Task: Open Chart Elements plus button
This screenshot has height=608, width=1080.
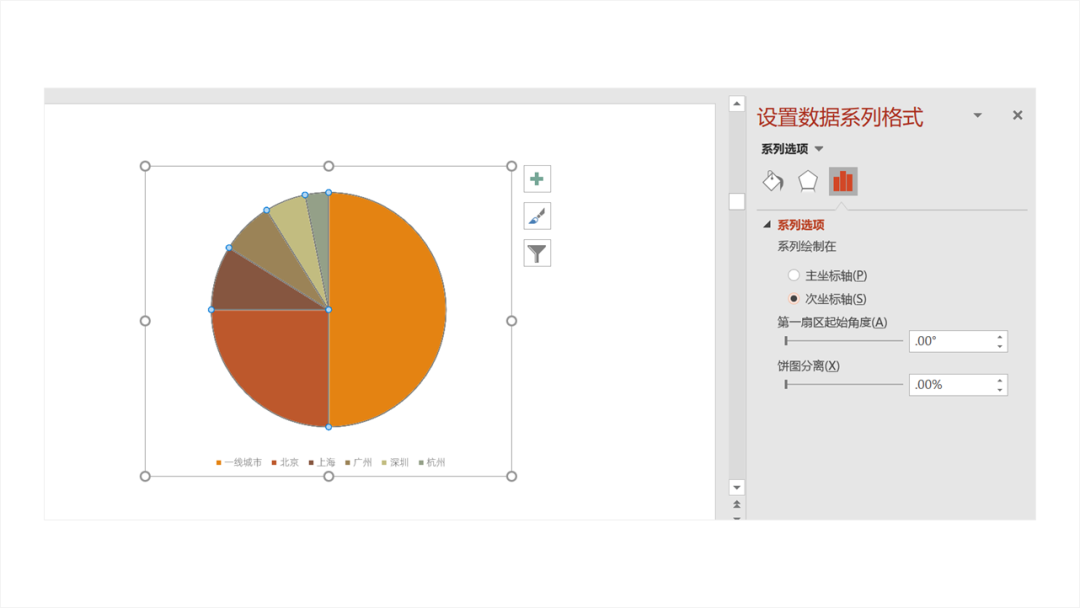Action: click(537, 179)
